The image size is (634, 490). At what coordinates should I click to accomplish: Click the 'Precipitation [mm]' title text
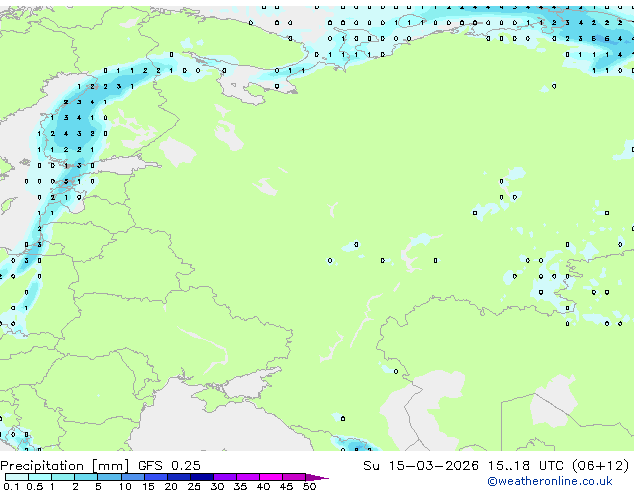65,466
